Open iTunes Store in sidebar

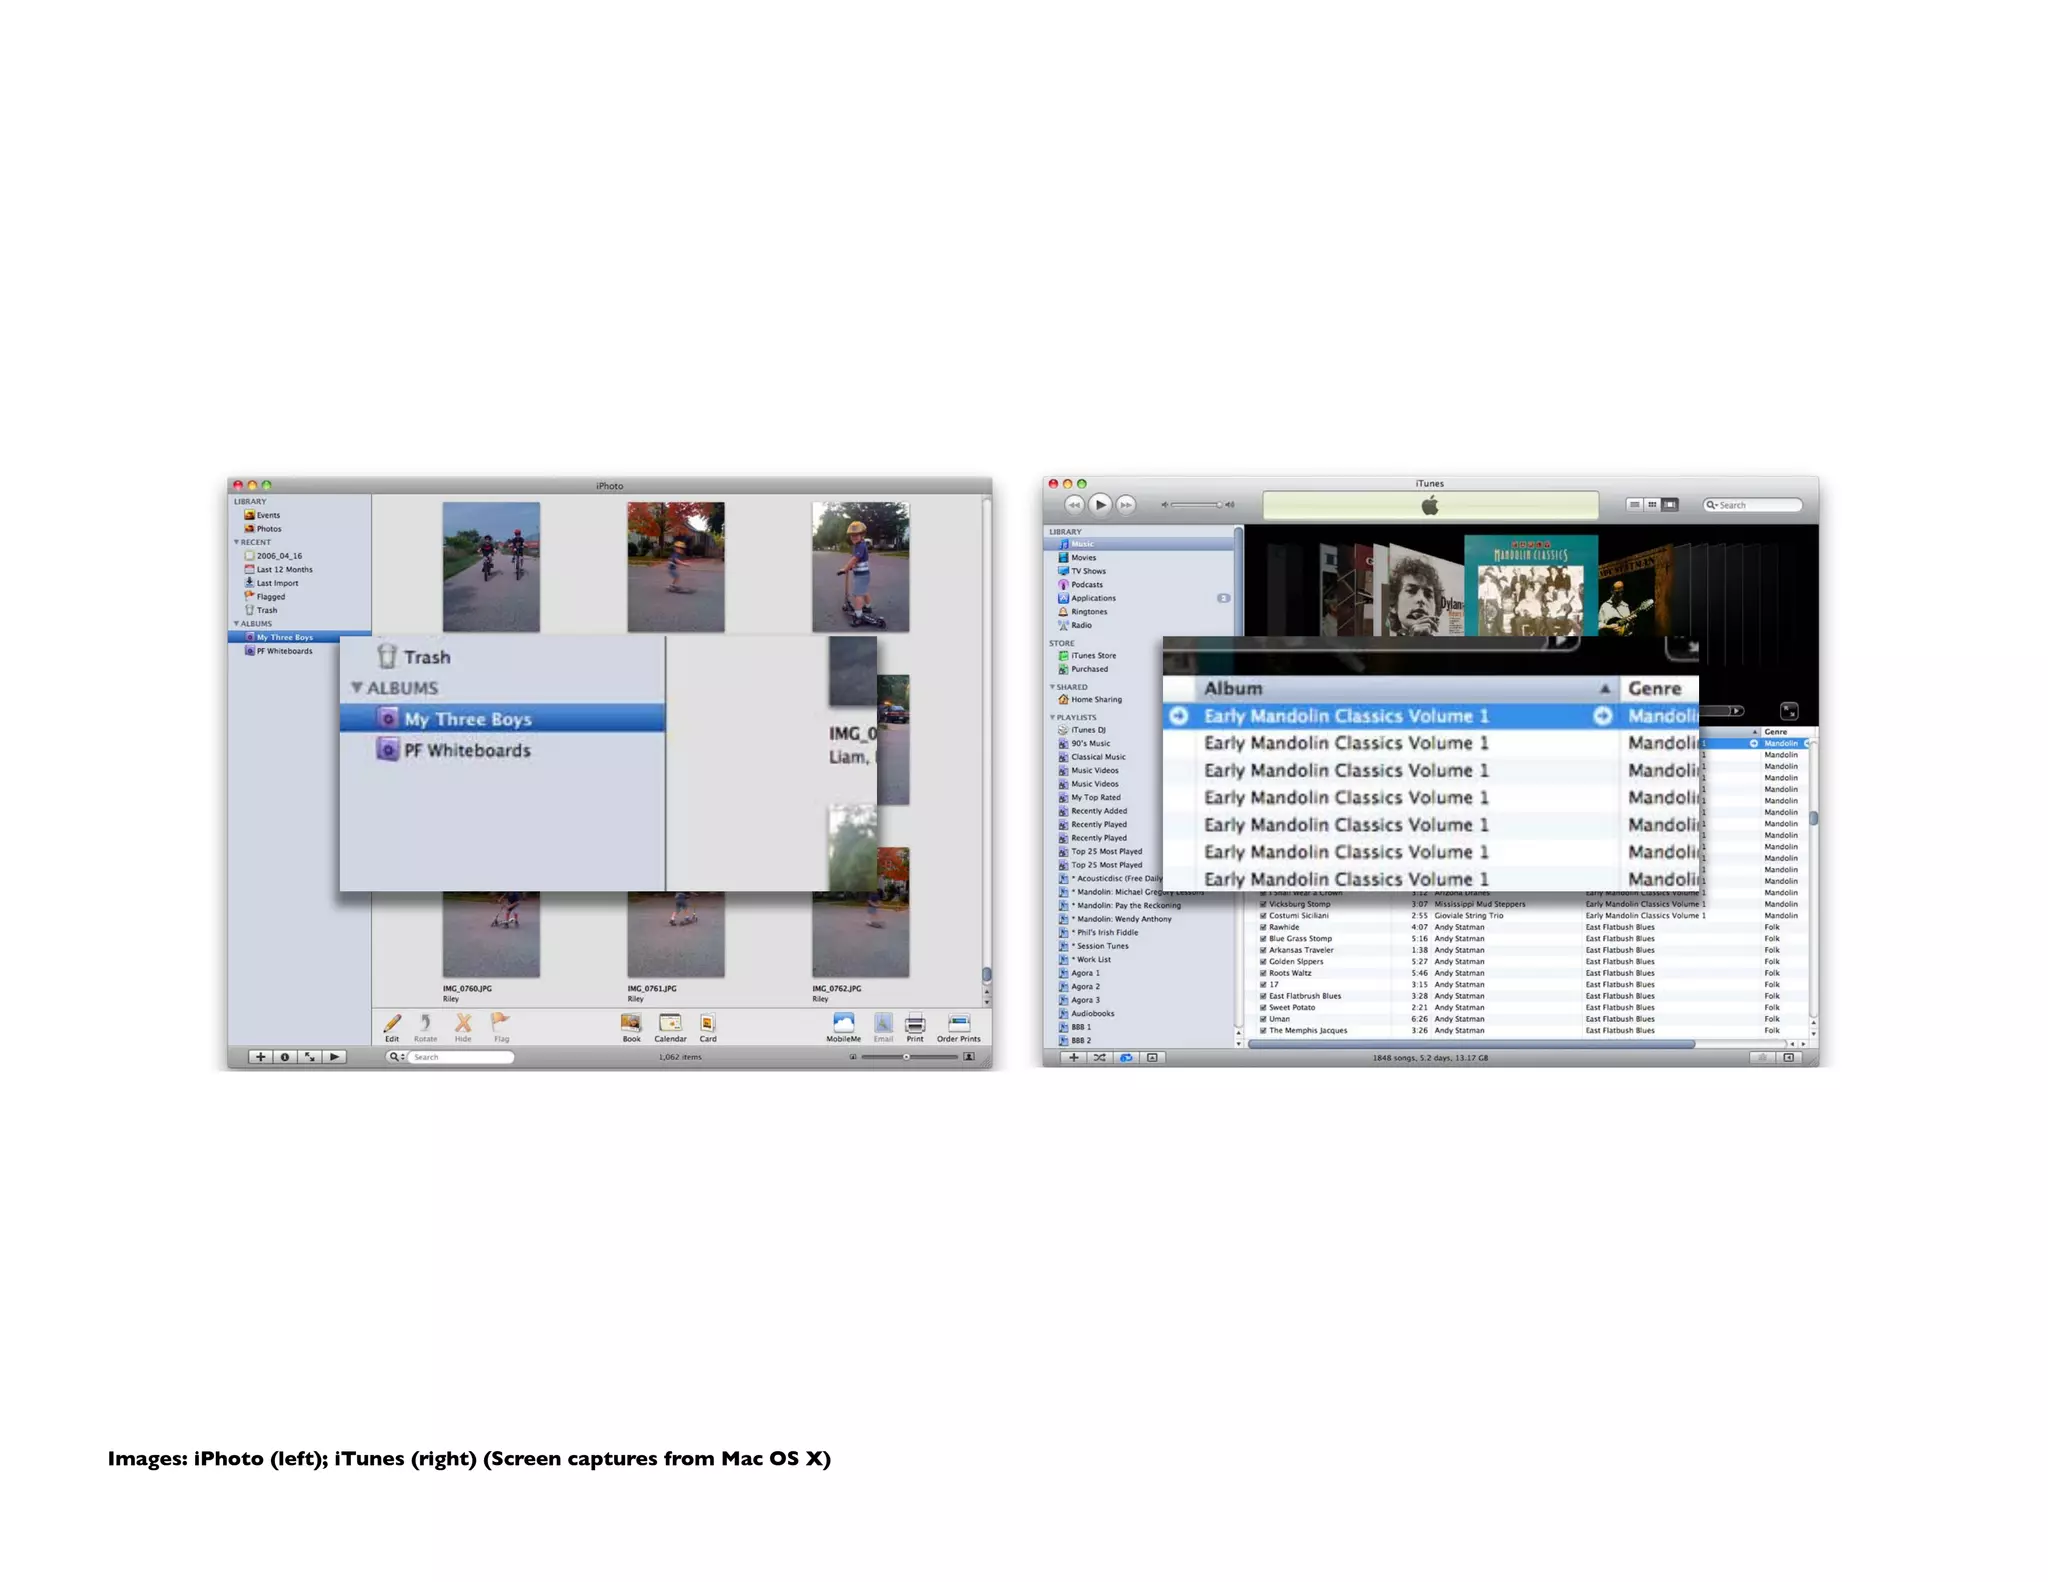(1087, 656)
